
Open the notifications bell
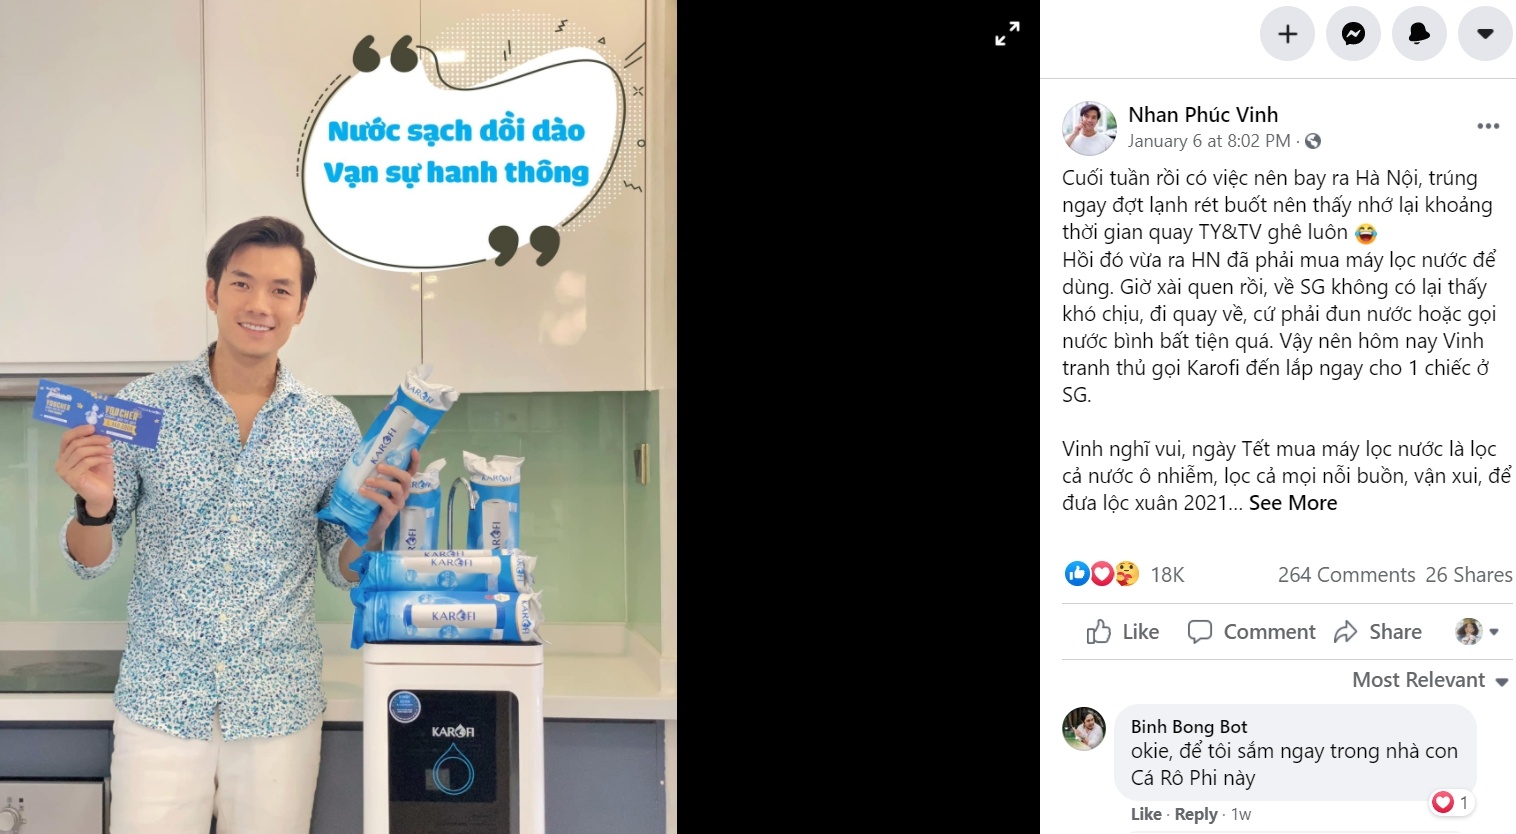(x=1419, y=34)
